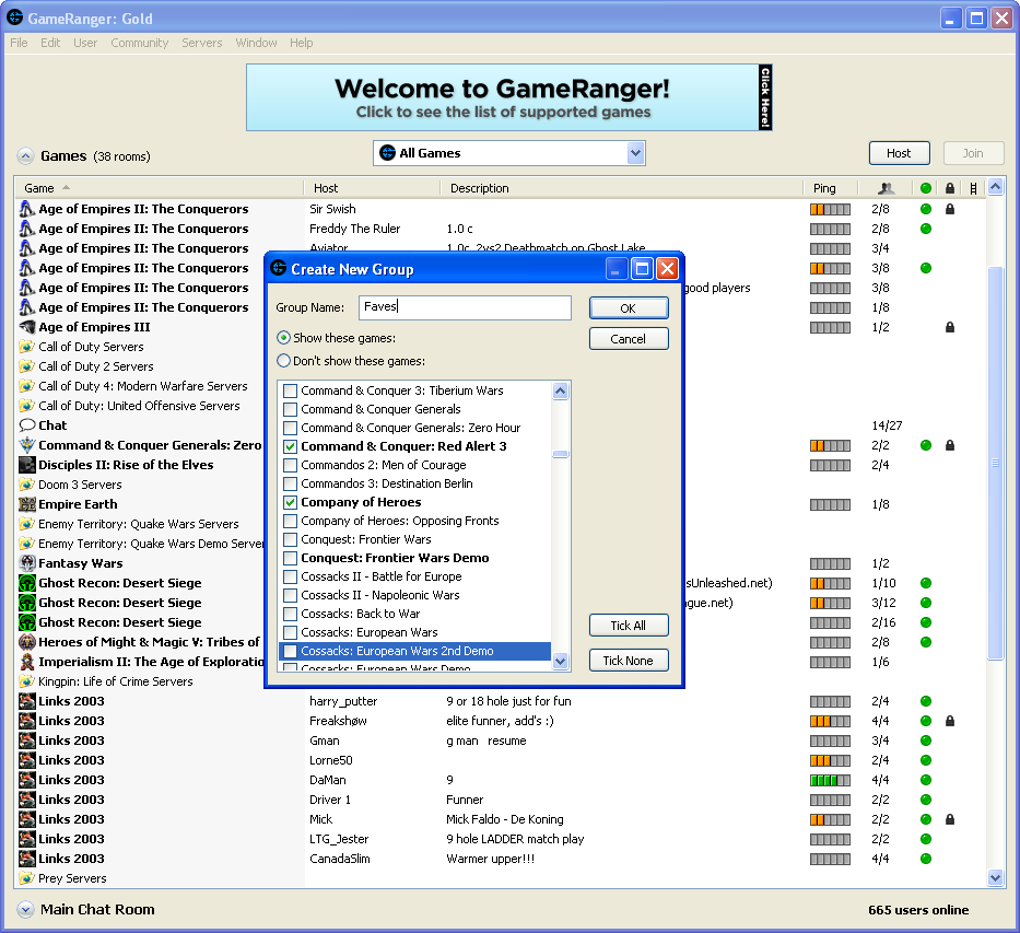1020x933 pixels.
Task: Collapse the Games section
Action: [25, 156]
